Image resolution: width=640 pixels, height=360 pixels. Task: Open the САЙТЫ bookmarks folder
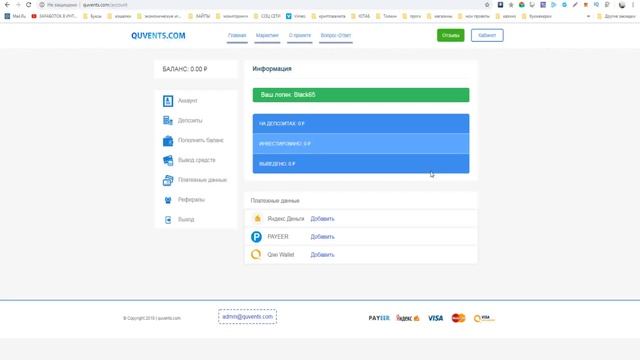pos(199,16)
